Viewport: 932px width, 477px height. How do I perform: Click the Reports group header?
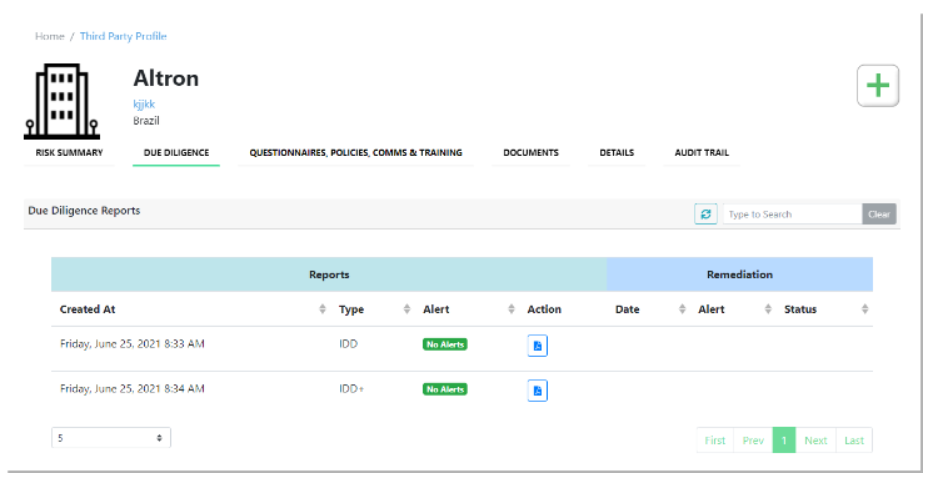(x=329, y=274)
